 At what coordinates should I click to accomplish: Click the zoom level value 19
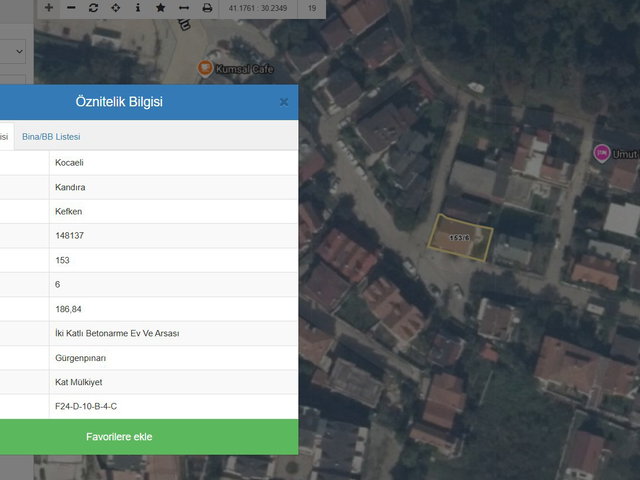(x=312, y=8)
